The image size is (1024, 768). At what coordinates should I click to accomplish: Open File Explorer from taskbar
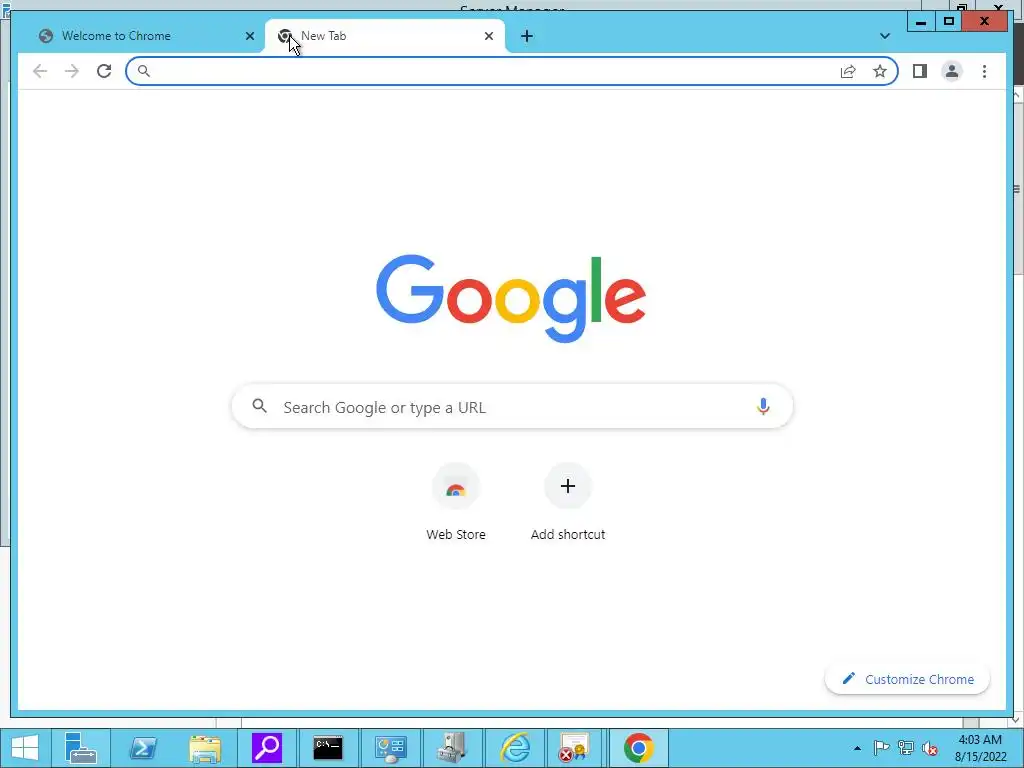point(205,748)
